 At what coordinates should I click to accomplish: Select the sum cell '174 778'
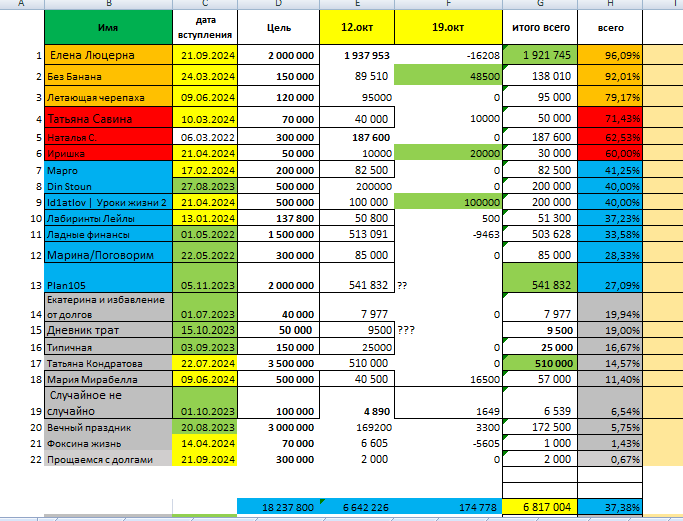pyautogui.click(x=448, y=507)
